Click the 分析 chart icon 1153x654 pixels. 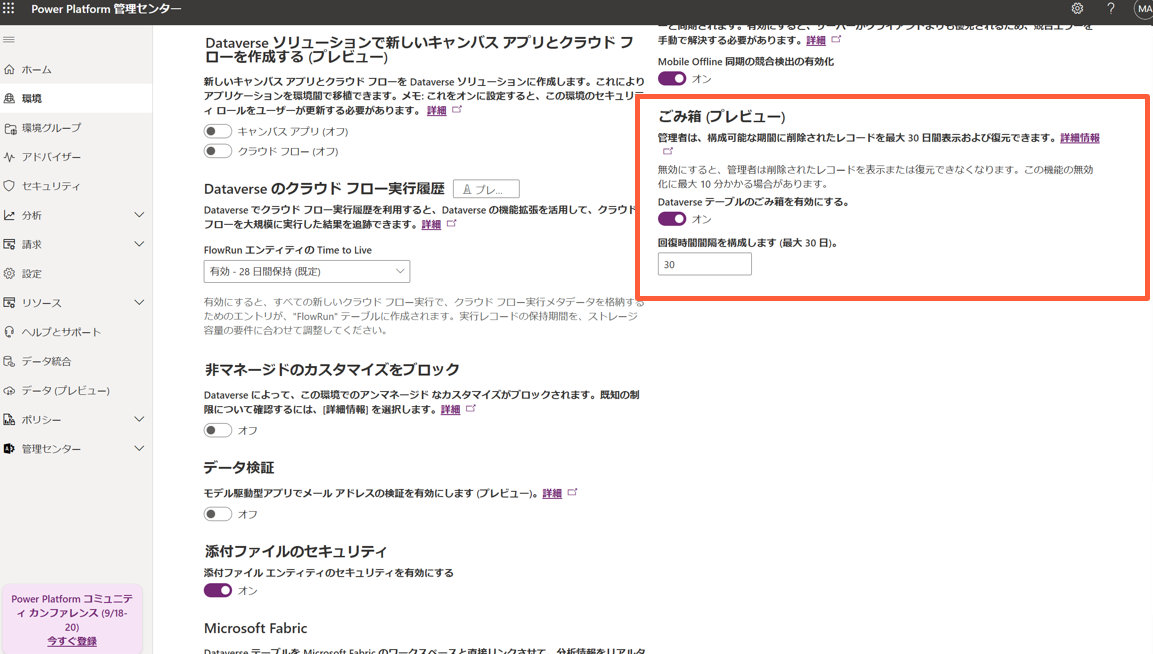click(x=10, y=216)
